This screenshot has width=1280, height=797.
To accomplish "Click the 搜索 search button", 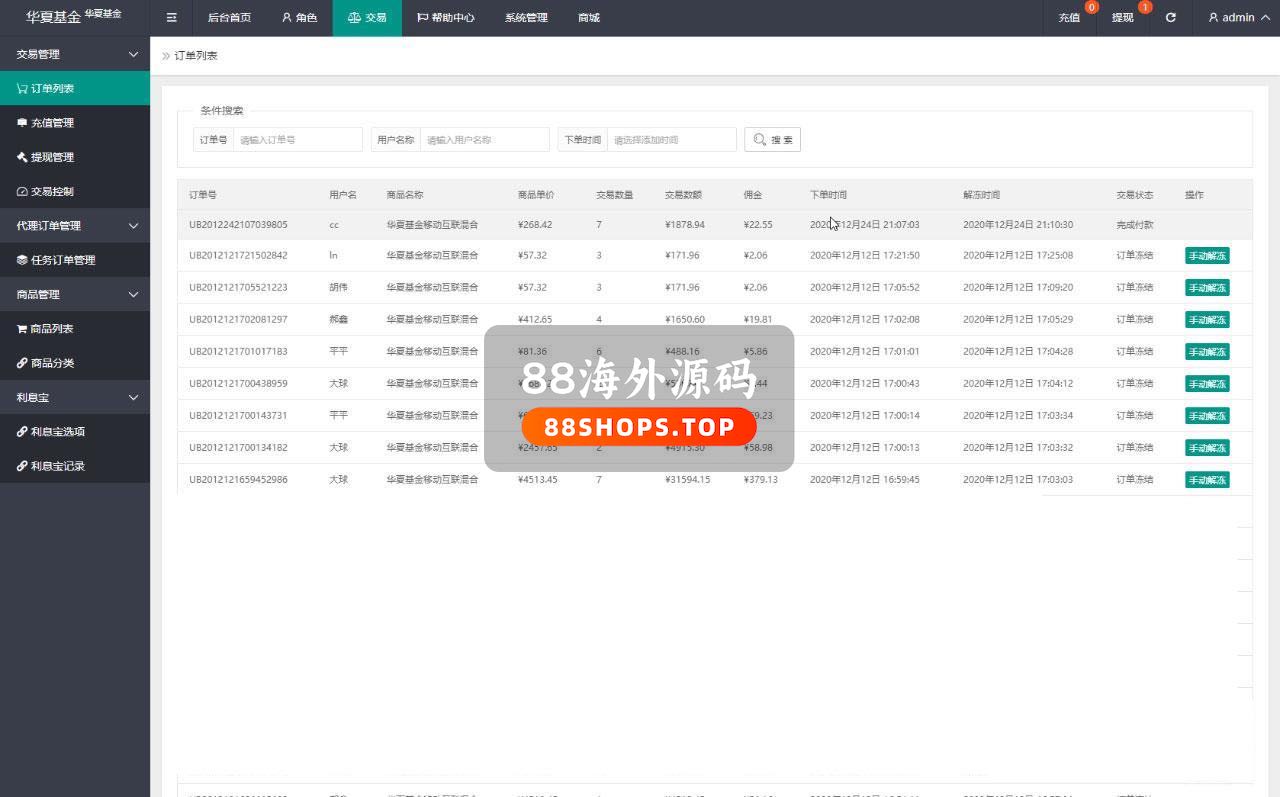I will [x=772, y=140].
